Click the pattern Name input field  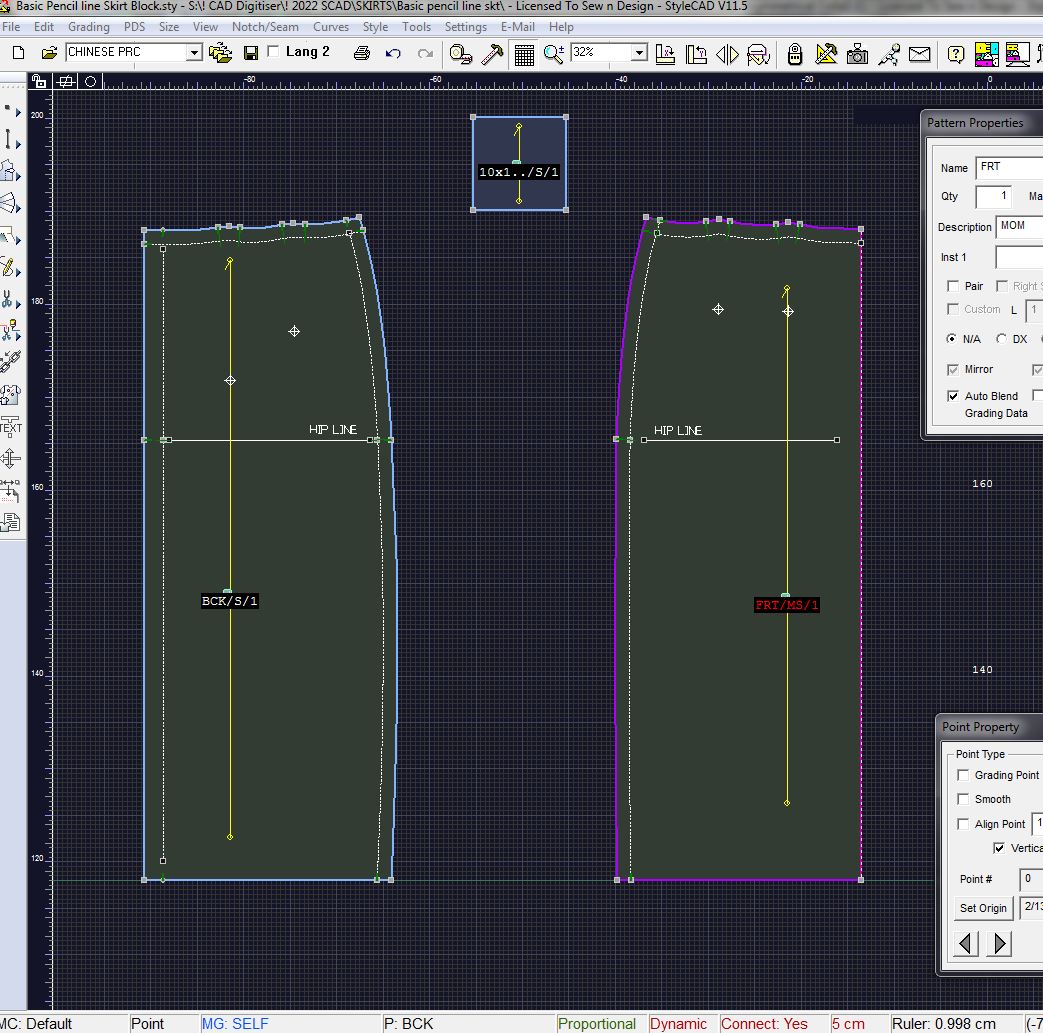[1008, 168]
